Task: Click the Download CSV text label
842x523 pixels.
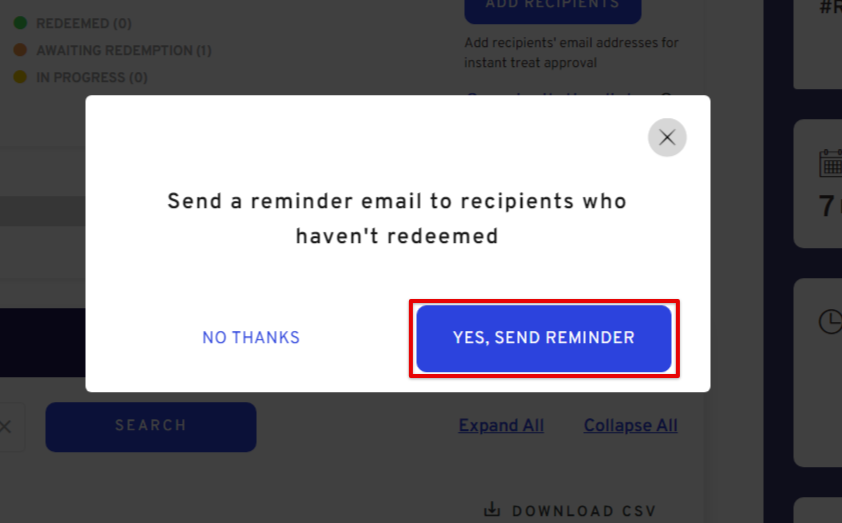Action: pyautogui.click(x=584, y=511)
